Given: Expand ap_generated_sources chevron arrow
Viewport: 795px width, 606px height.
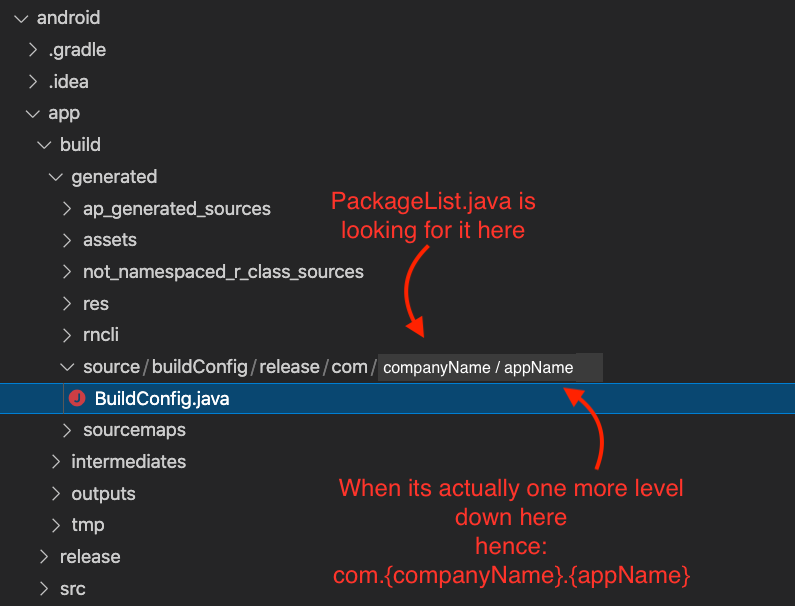Looking at the screenshot, I should [67, 209].
